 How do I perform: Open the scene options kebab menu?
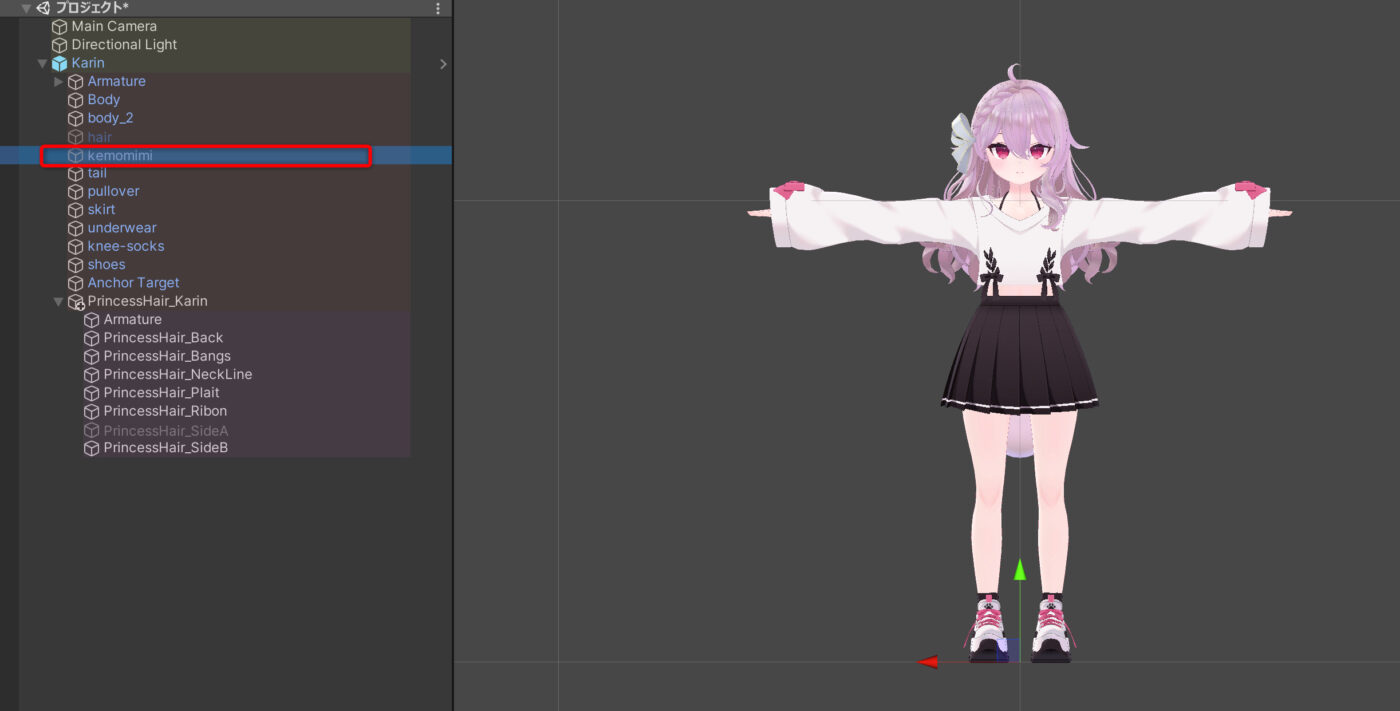437,8
